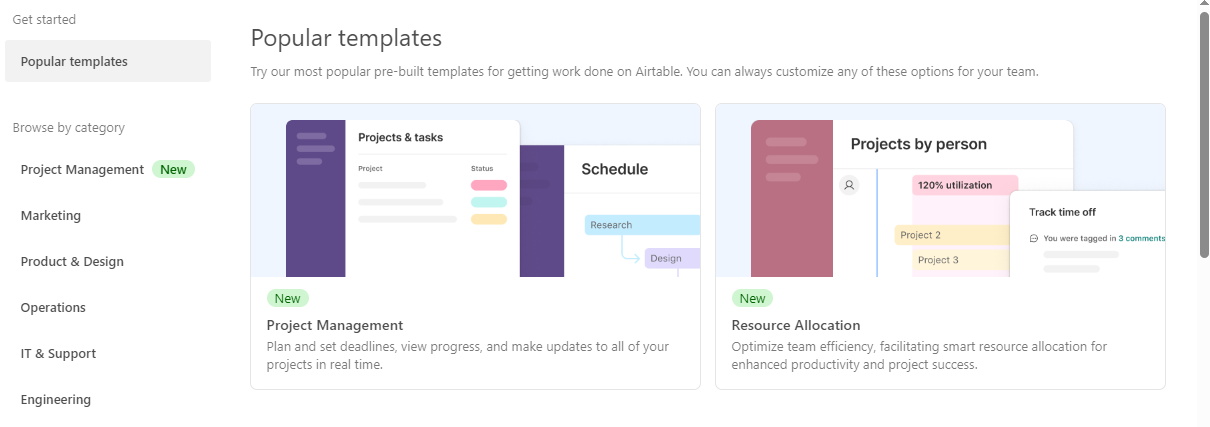The image size is (1210, 427).
Task: Click the 120% utilization pink bar
Action: pos(964,185)
